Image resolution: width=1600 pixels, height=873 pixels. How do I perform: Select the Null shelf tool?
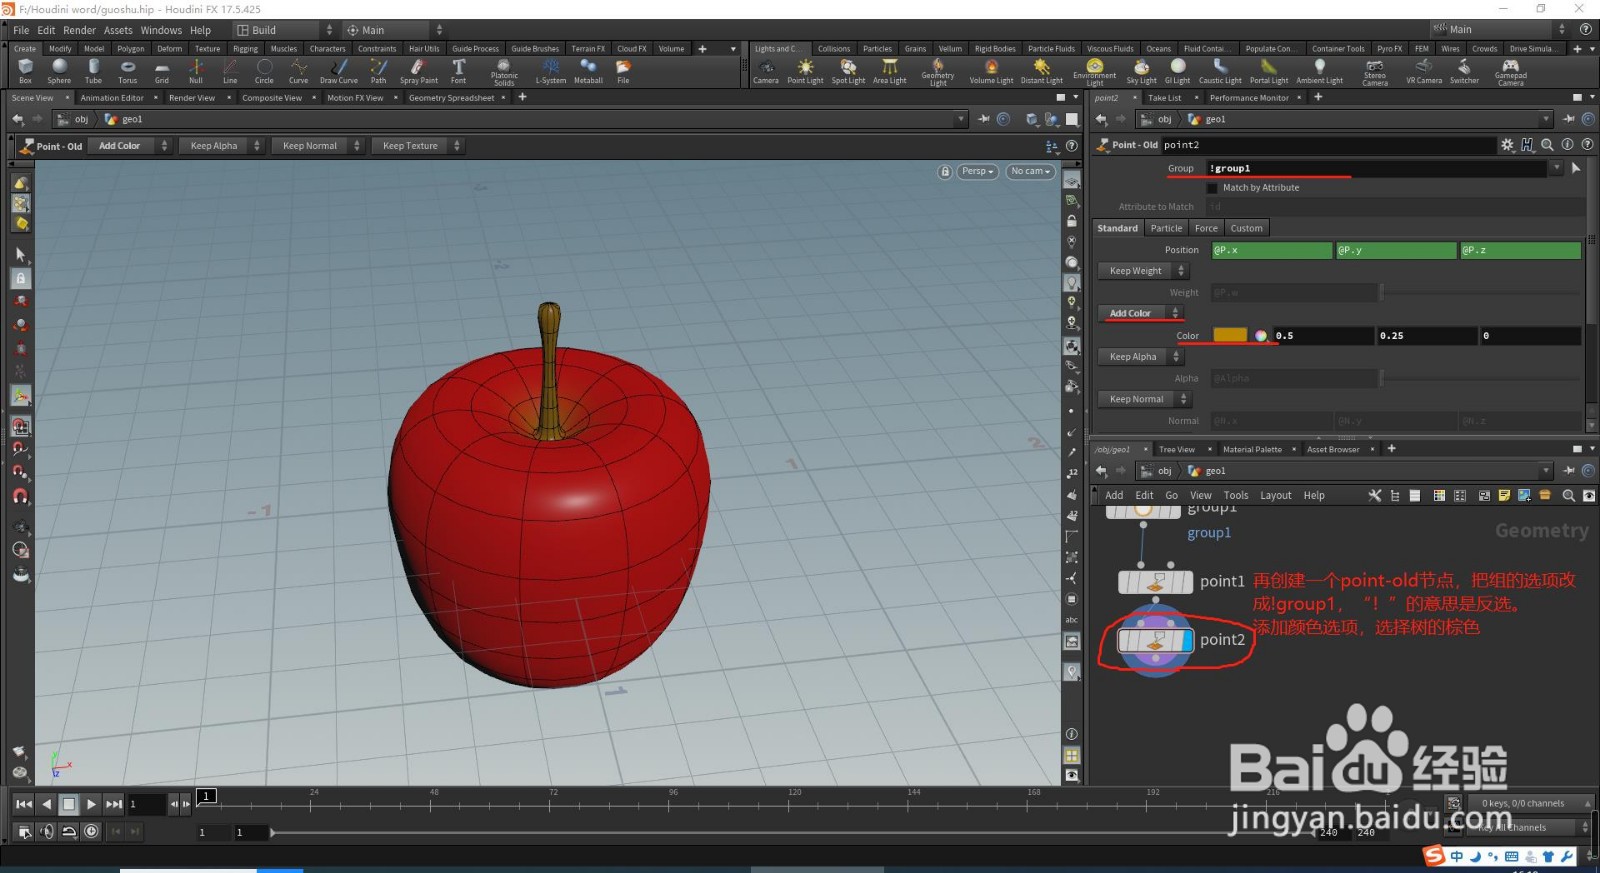(x=196, y=71)
